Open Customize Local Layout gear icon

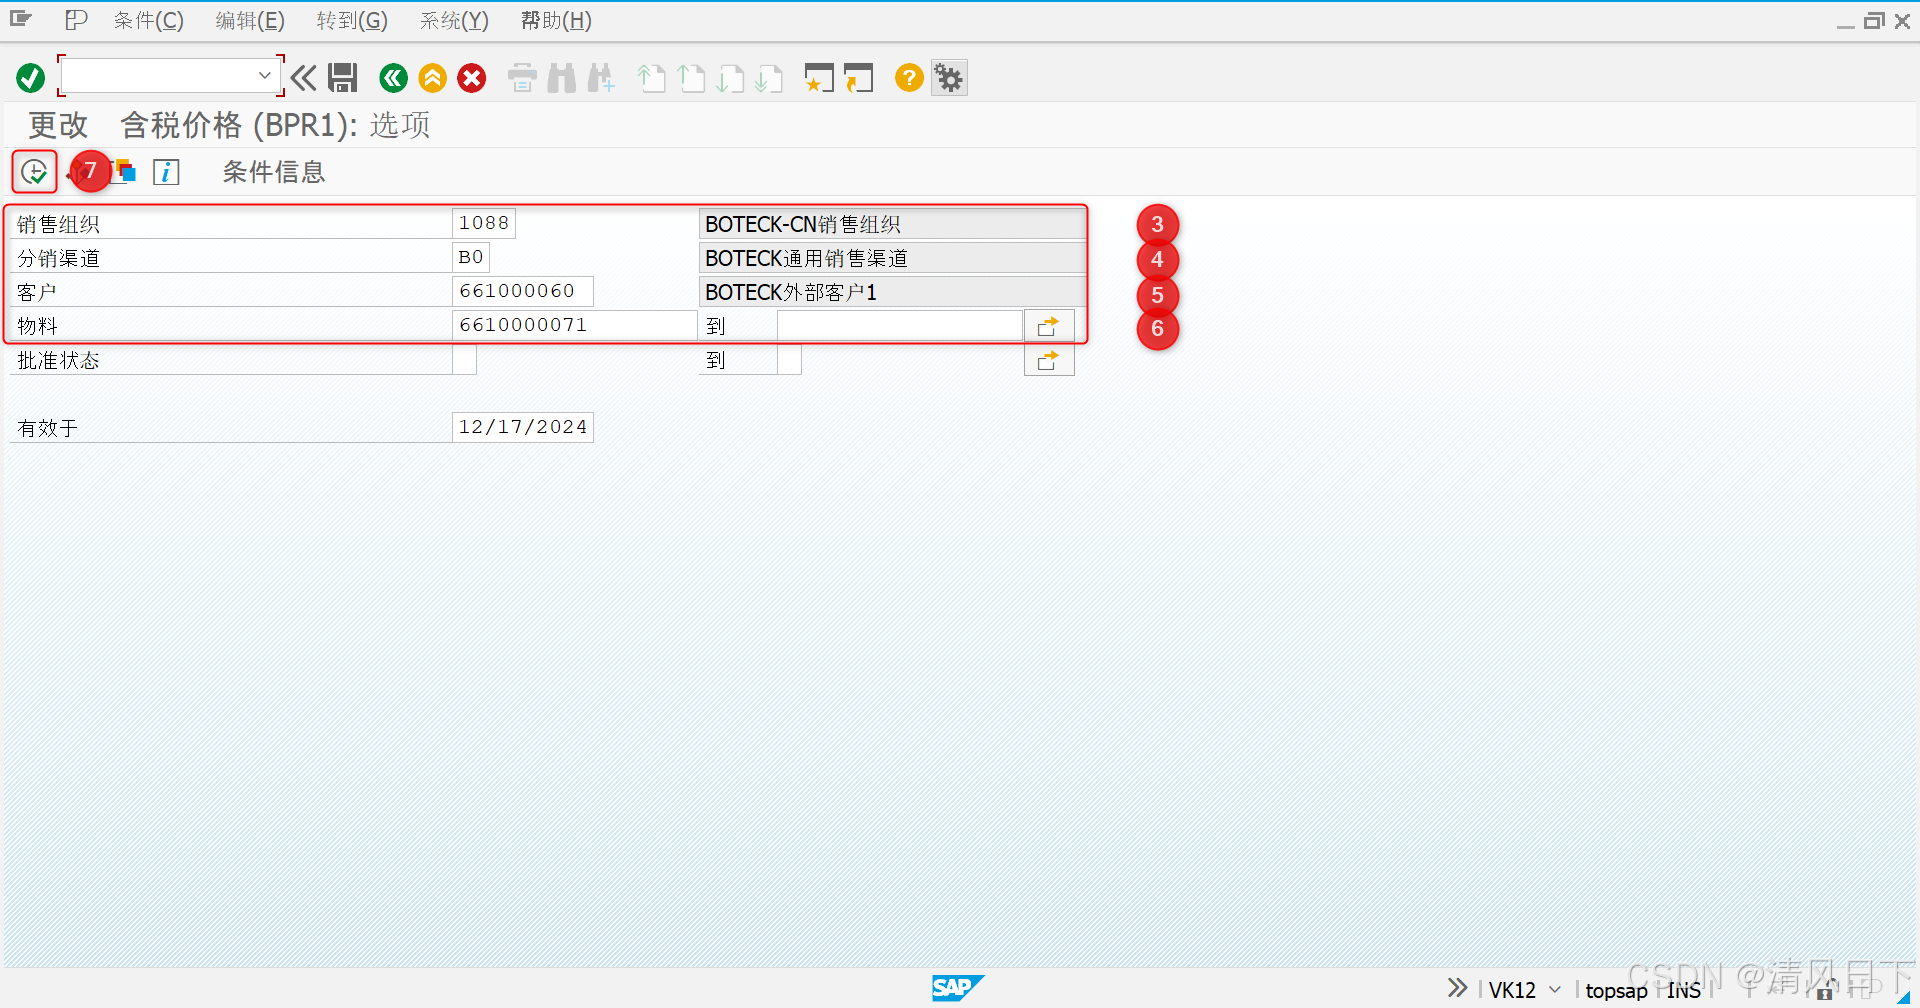pyautogui.click(x=949, y=78)
